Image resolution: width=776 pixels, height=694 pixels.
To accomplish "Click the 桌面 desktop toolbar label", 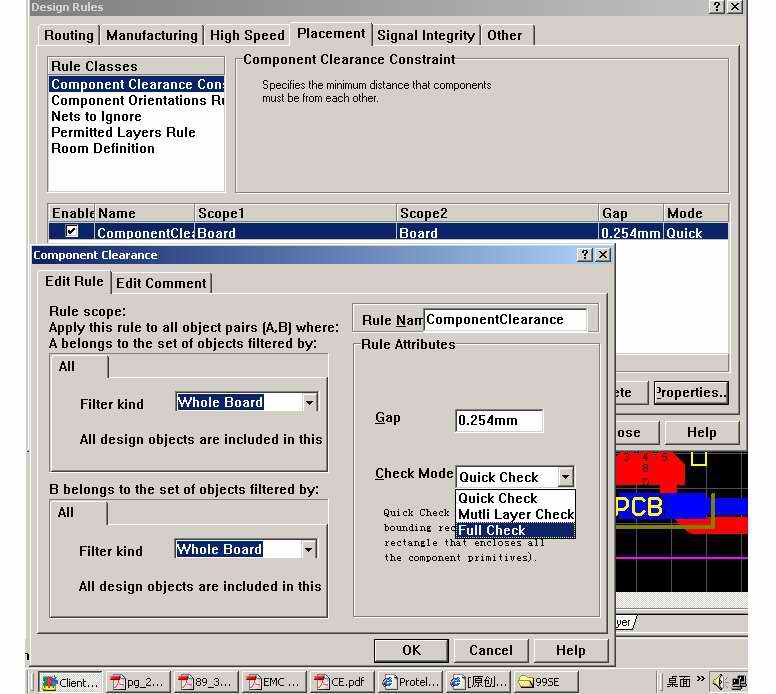I will point(678,682).
